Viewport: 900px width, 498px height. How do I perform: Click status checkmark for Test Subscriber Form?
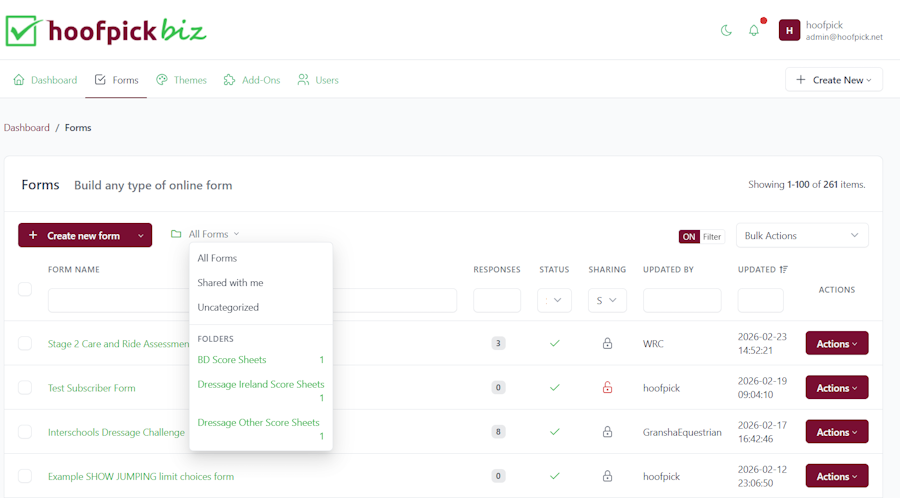[554, 388]
